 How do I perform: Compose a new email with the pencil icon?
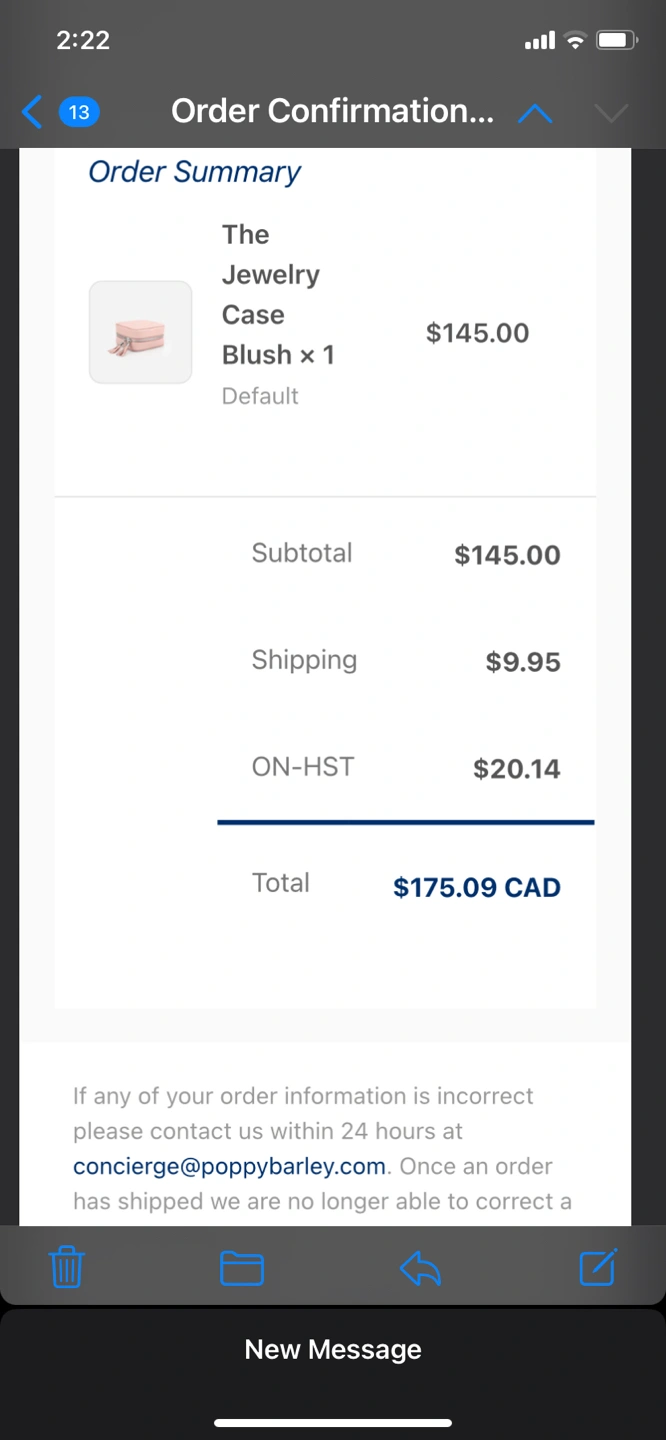(598, 1268)
